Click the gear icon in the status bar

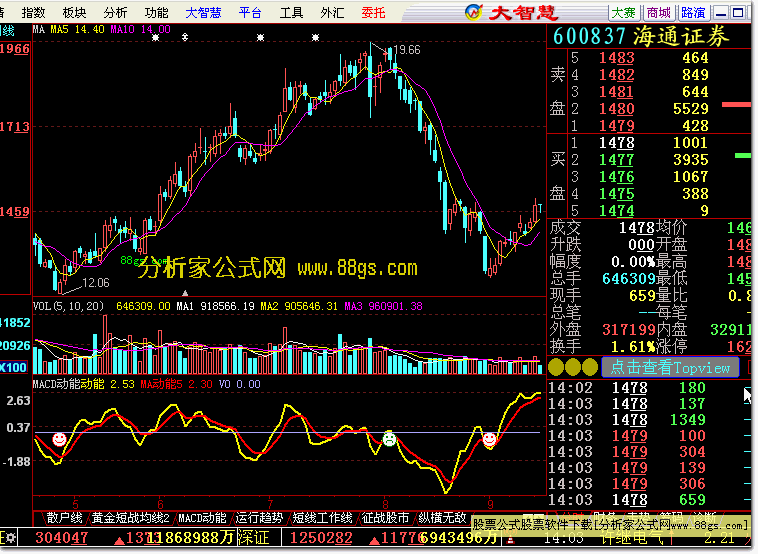pyautogui.click(x=10, y=538)
